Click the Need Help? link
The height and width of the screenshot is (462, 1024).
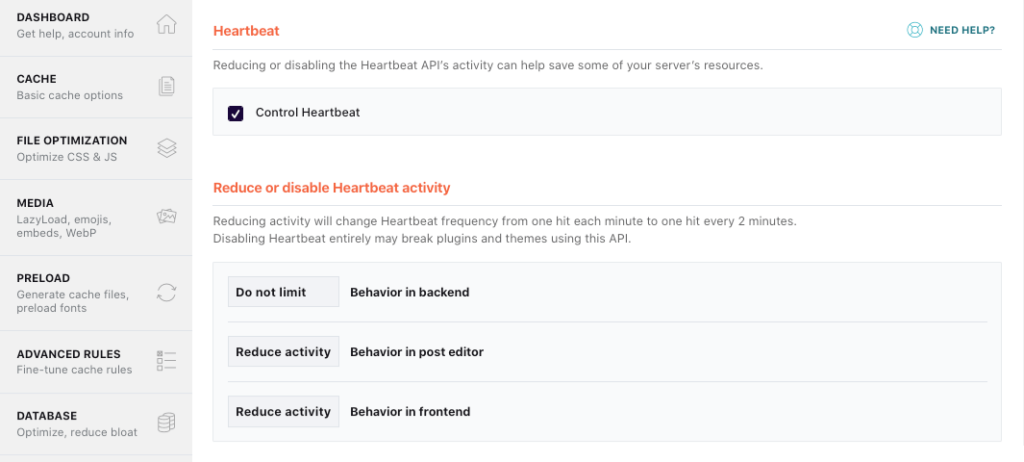coord(961,30)
